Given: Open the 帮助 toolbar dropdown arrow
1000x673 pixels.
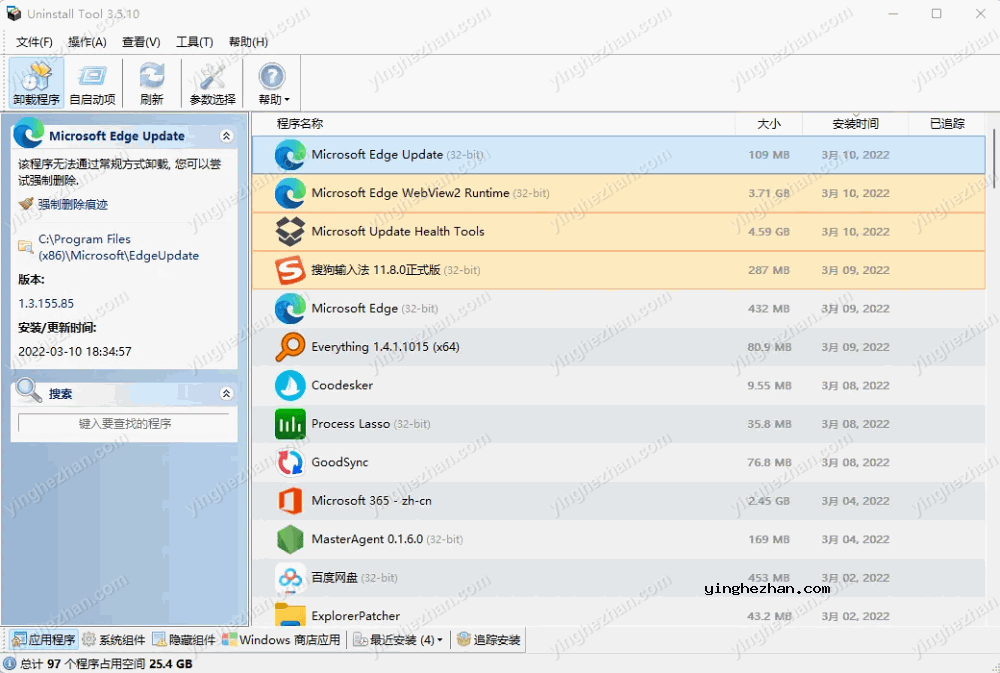Looking at the screenshot, I should (x=287, y=100).
